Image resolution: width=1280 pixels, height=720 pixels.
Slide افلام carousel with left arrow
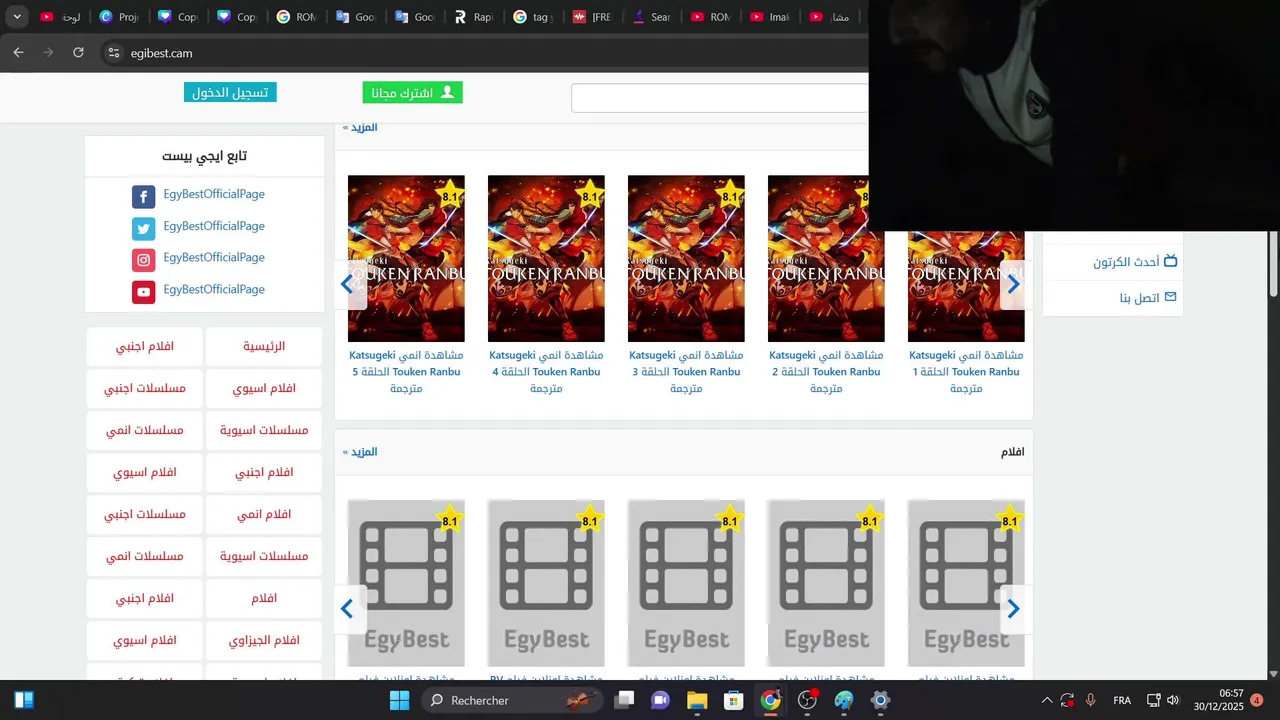tap(348, 609)
